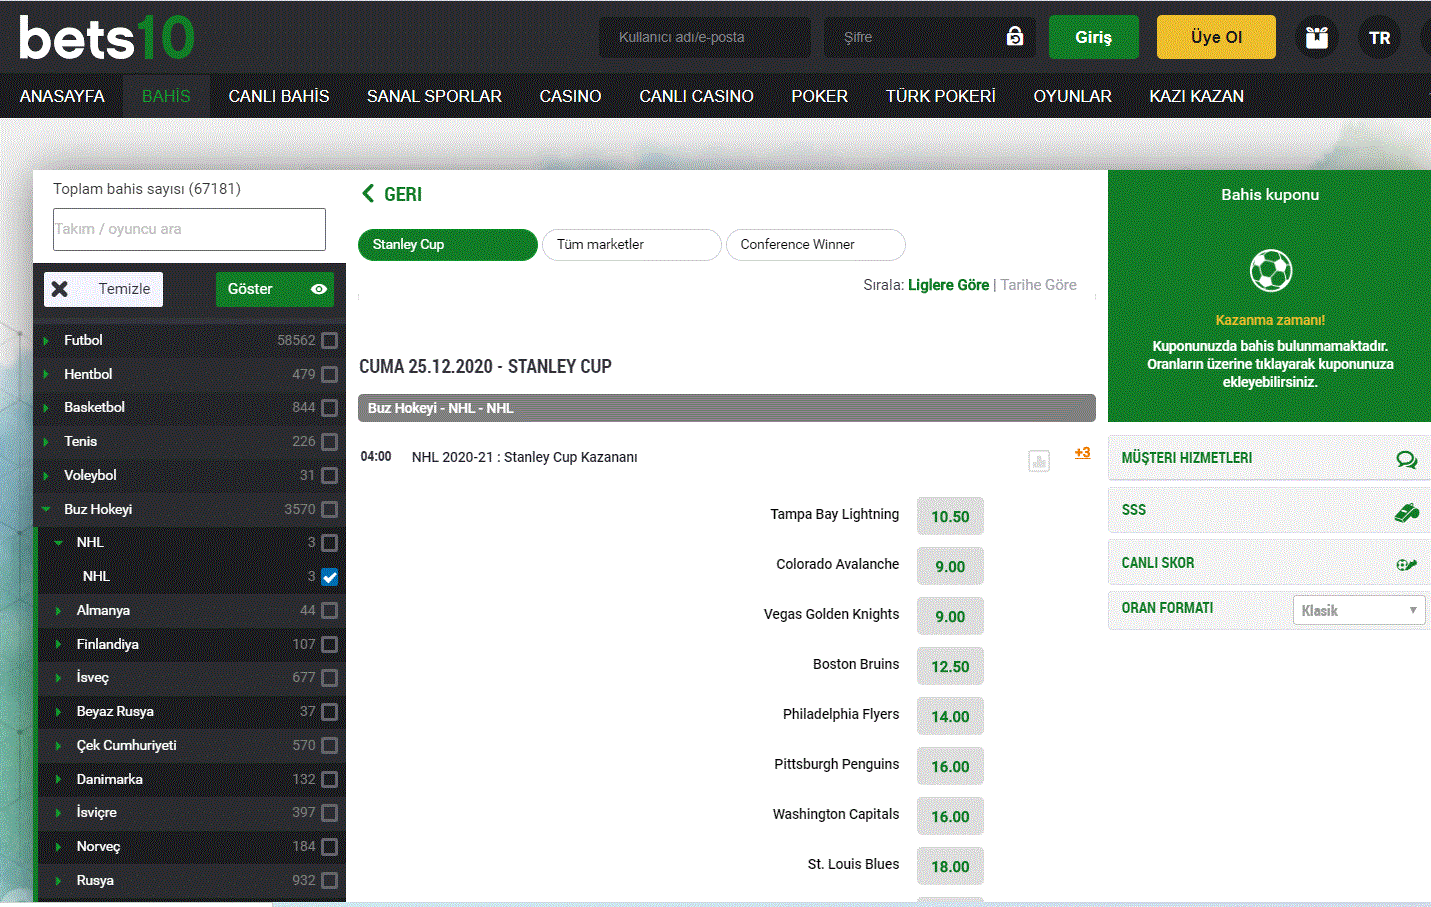Image resolution: width=1431 pixels, height=907 pixels.
Task: Click the X icon on Temizle button
Action: click(x=60, y=289)
